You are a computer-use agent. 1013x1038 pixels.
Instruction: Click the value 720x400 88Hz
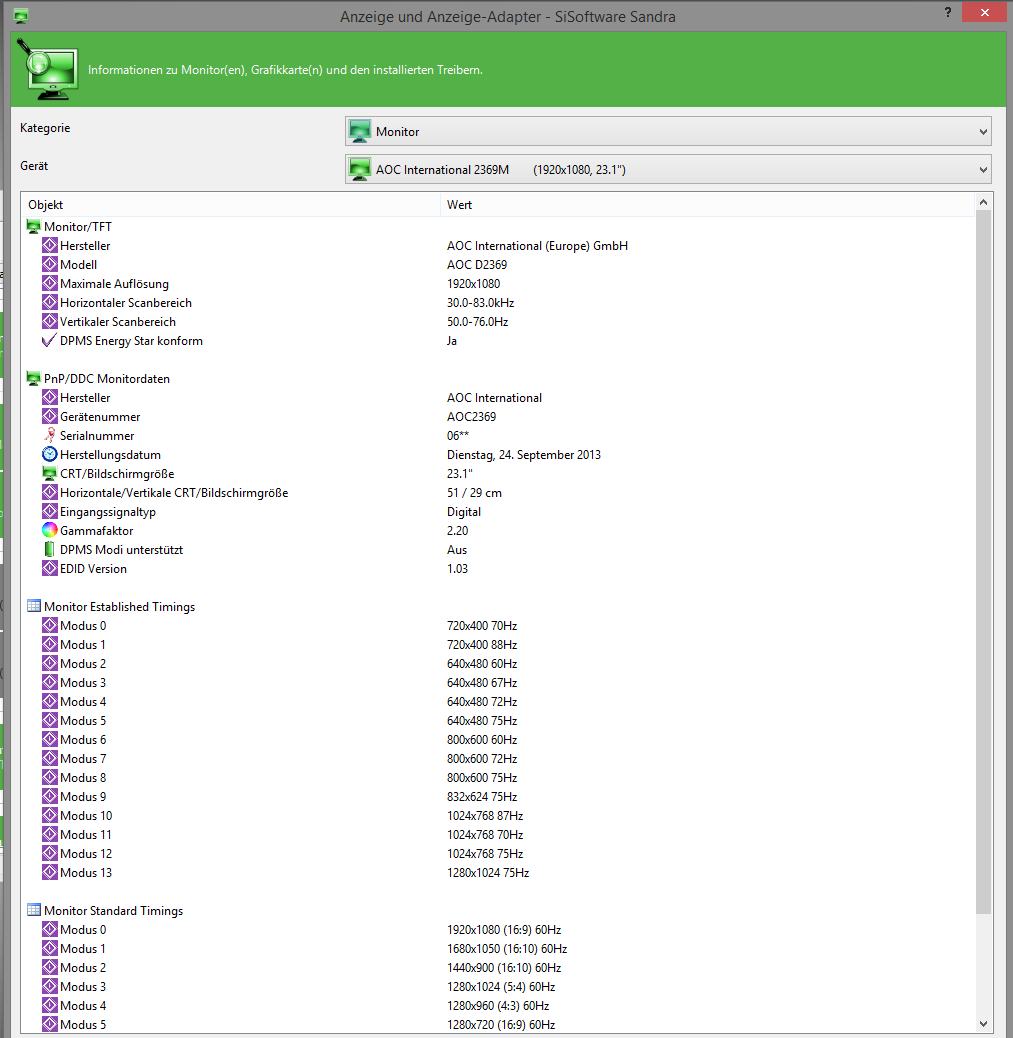pyautogui.click(x=482, y=645)
